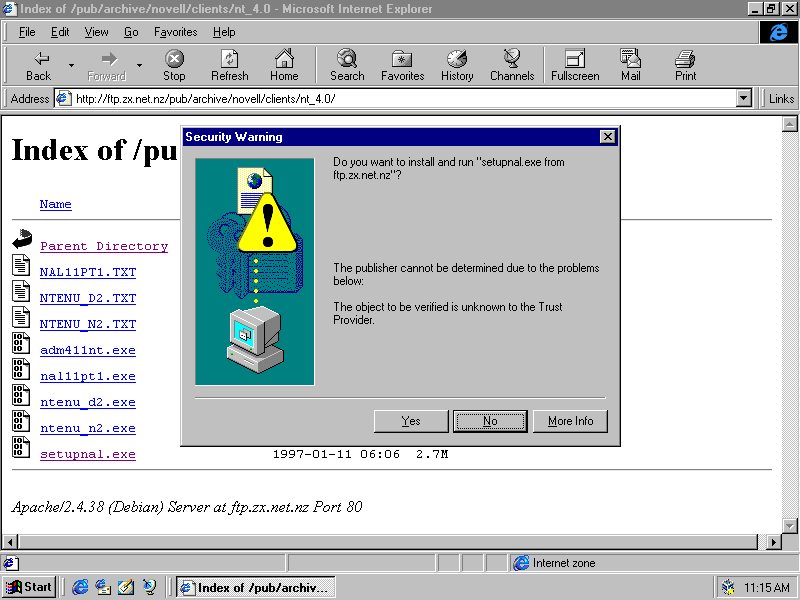Download nal11pt1.exe
The height and width of the screenshot is (600, 800).
[x=88, y=376]
